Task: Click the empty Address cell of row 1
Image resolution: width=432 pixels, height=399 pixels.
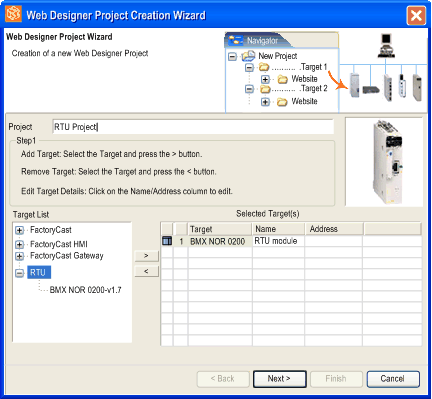Action: 334,241
